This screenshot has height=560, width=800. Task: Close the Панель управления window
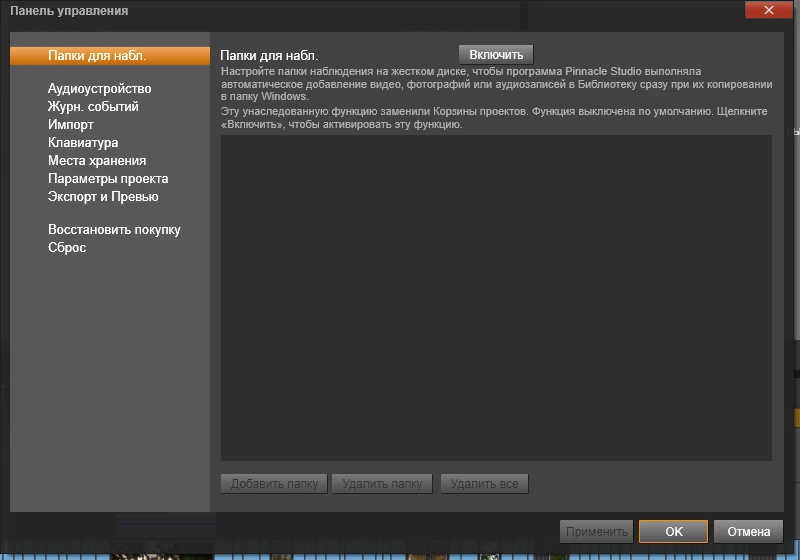coord(768,10)
